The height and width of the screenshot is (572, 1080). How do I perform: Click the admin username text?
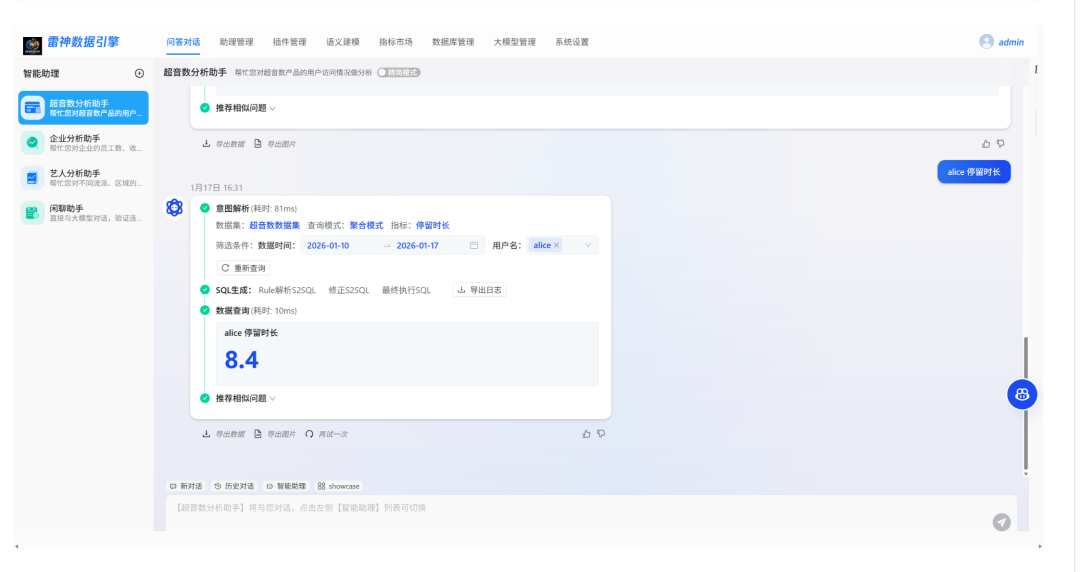pos(1010,42)
